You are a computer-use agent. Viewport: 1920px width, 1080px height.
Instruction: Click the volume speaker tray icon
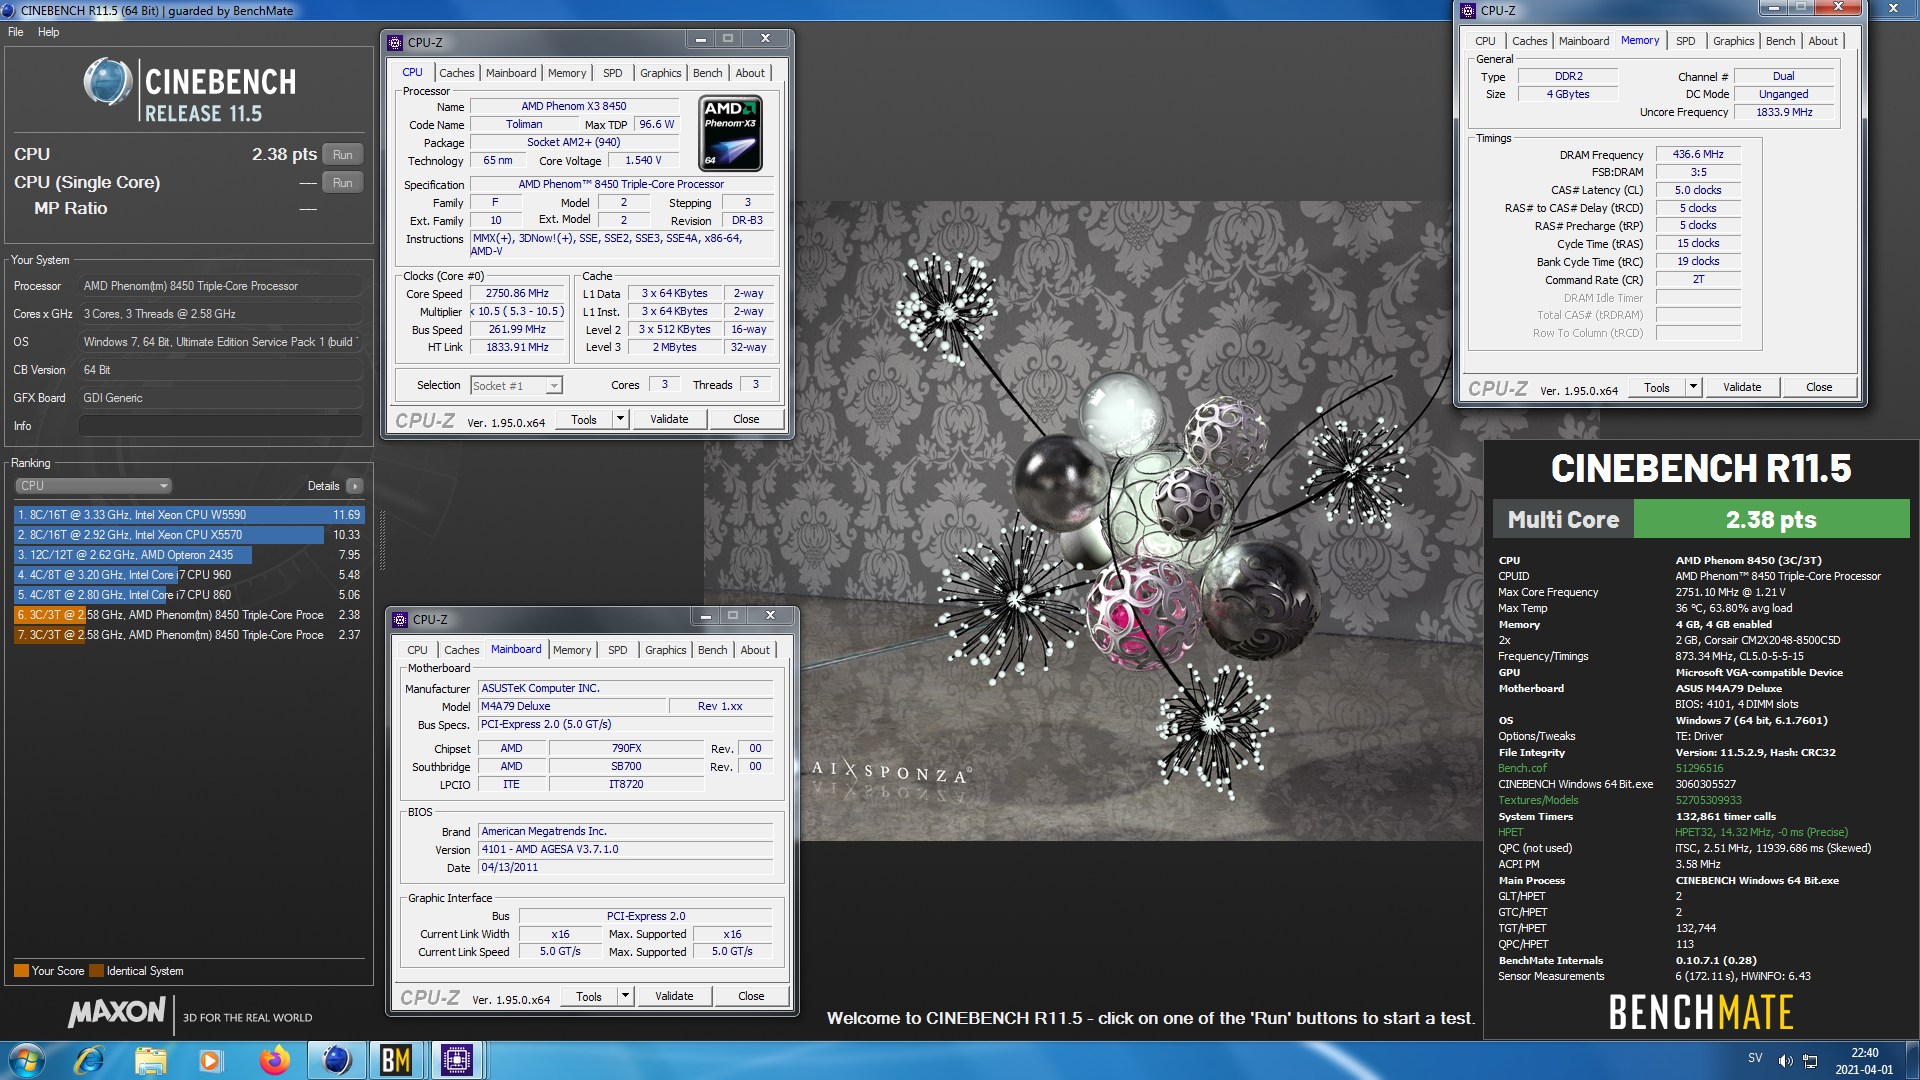(x=1785, y=1061)
